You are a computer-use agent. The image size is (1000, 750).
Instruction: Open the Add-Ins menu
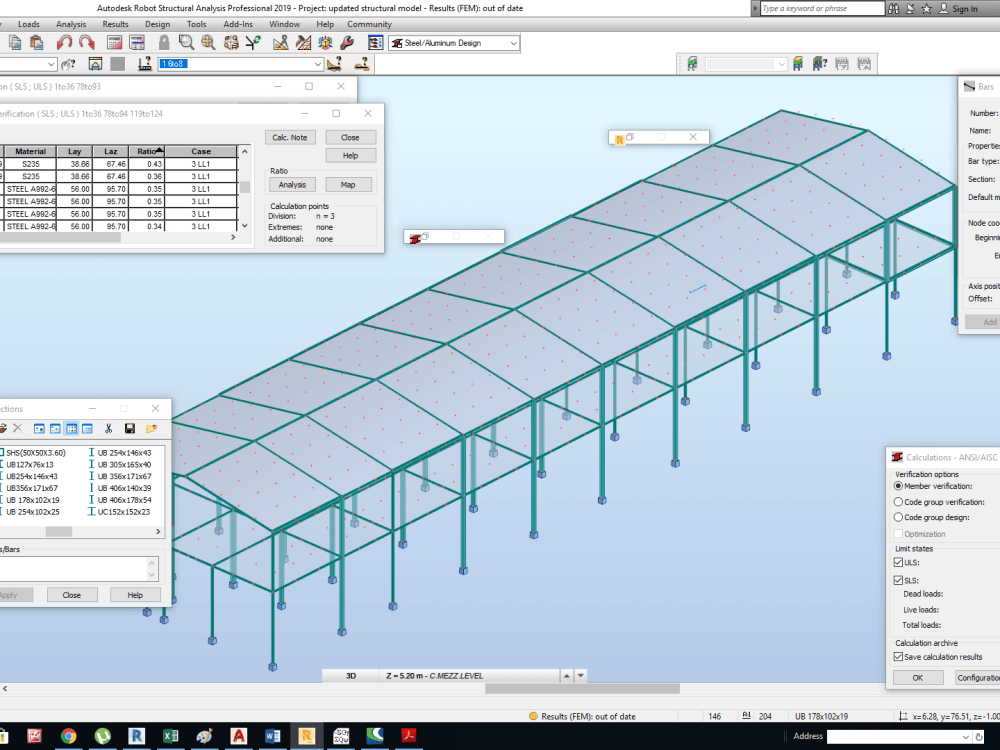pos(238,24)
